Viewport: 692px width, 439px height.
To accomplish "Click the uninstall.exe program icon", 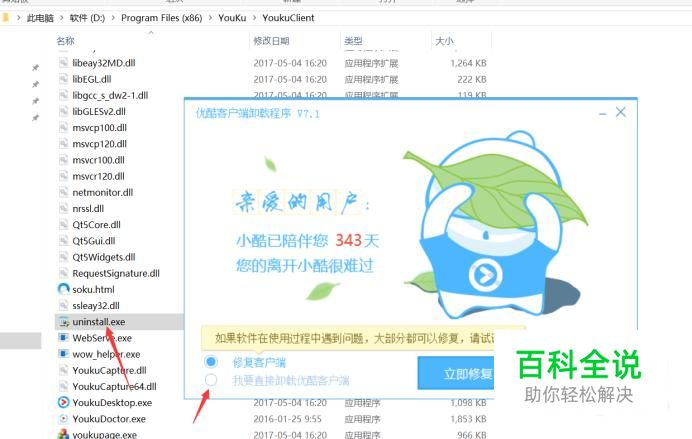I will [64, 322].
